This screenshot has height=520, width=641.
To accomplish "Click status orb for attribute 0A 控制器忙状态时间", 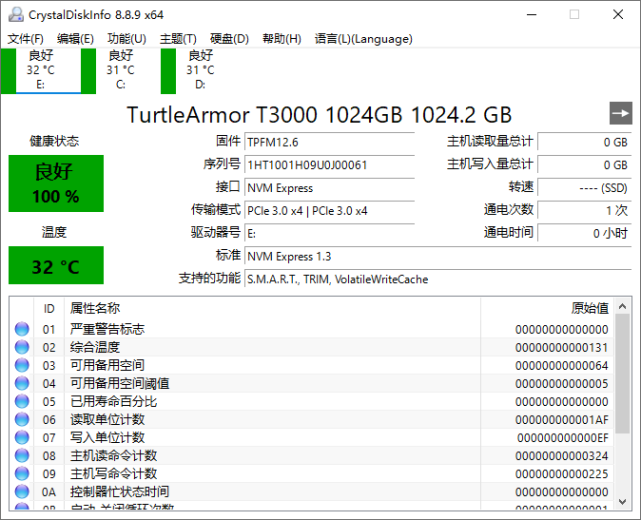I will coord(22,491).
